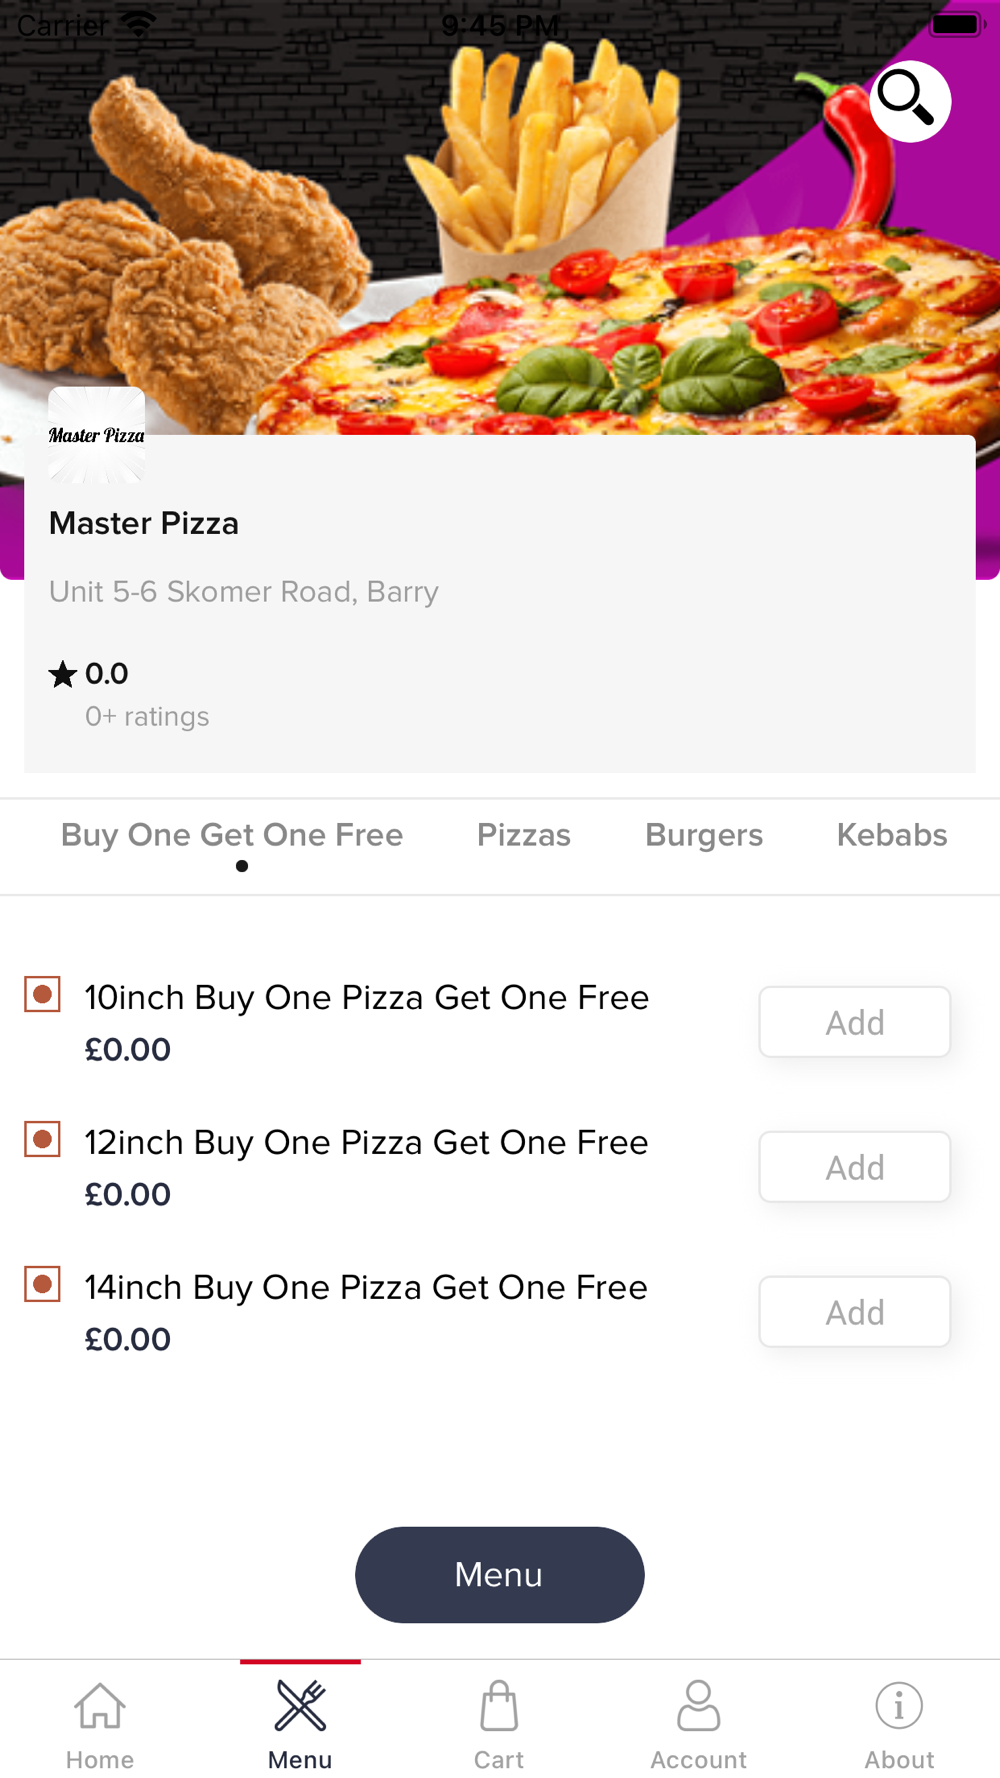Image resolution: width=1000 pixels, height=1778 pixels.
Task: Tap the 10inch pizza item indicator
Action: pos(42,995)
